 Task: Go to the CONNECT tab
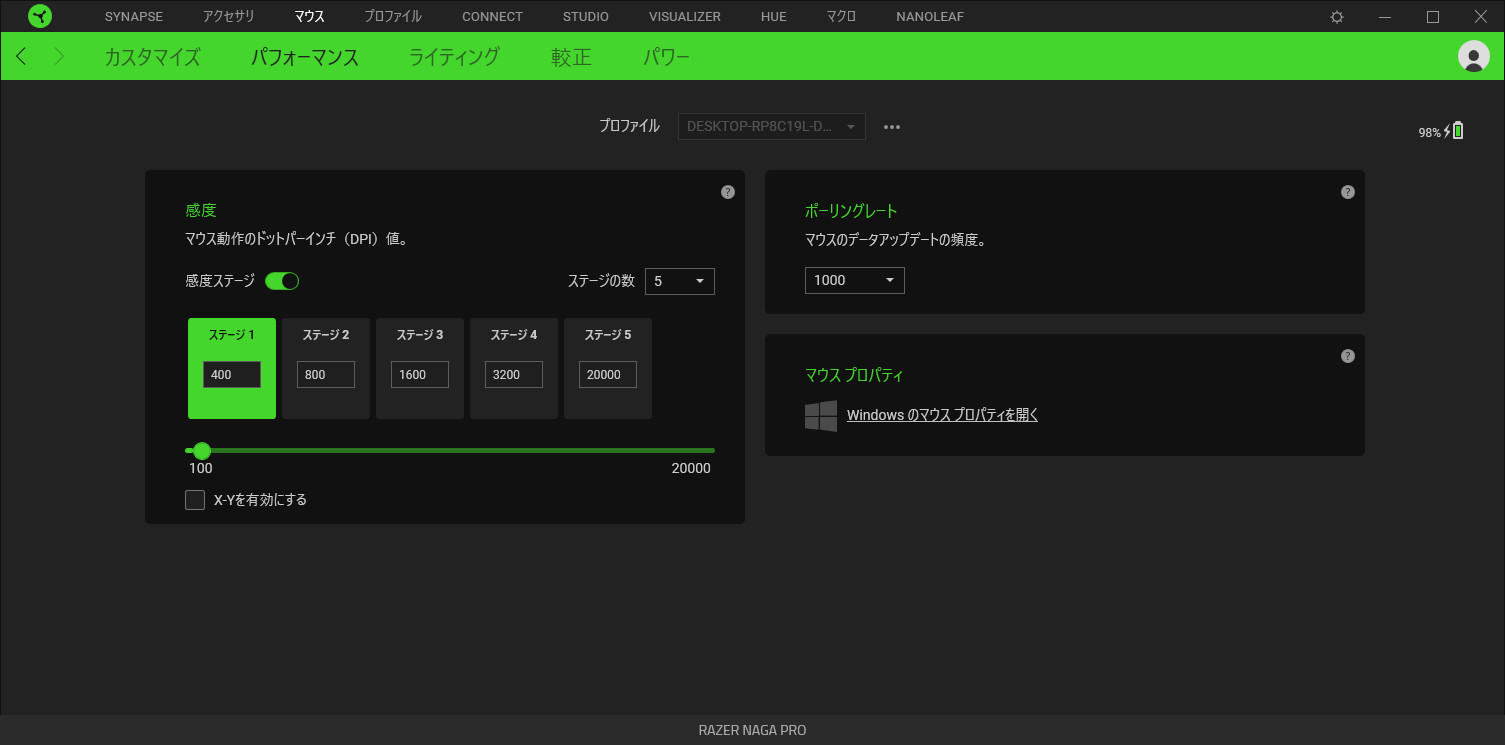492,17
